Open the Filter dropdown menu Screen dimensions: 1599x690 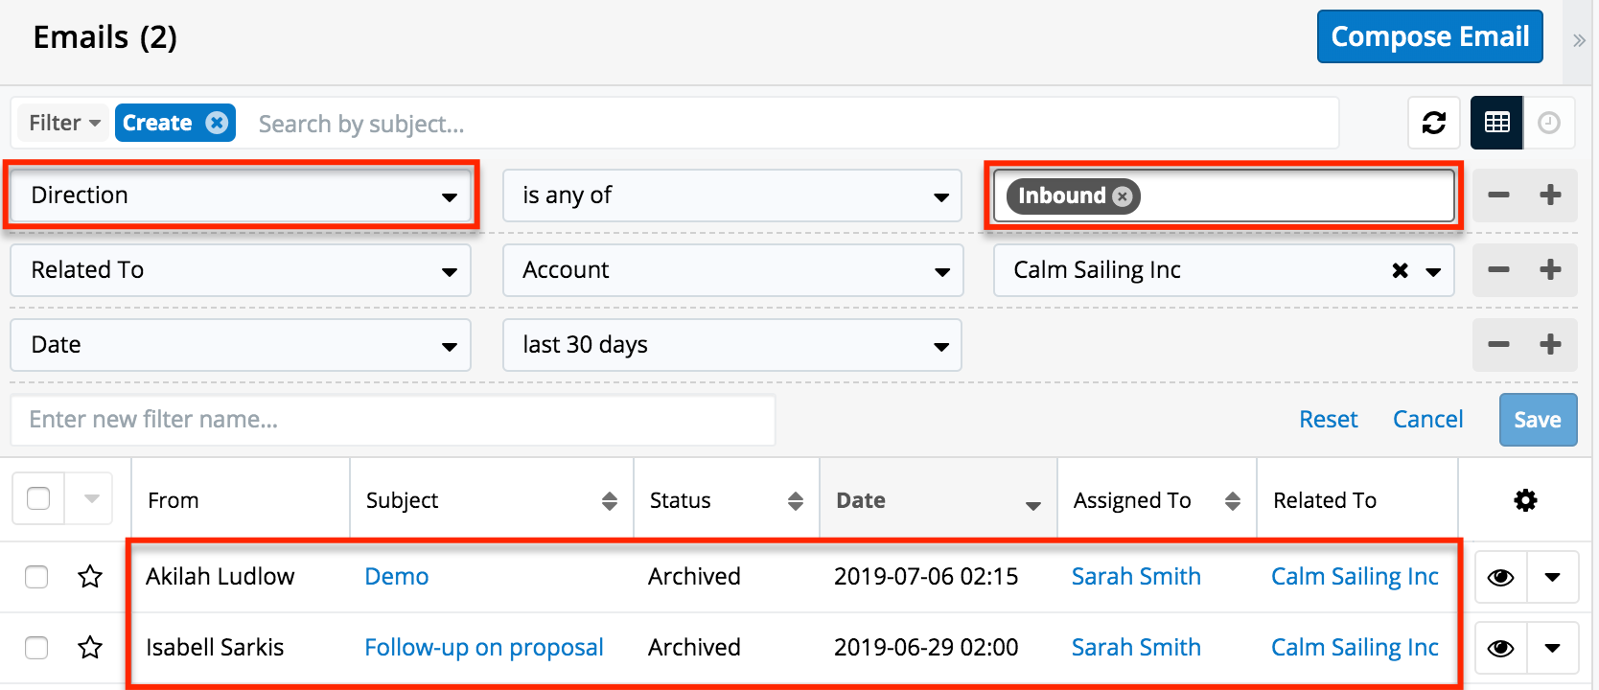point(64,123)
